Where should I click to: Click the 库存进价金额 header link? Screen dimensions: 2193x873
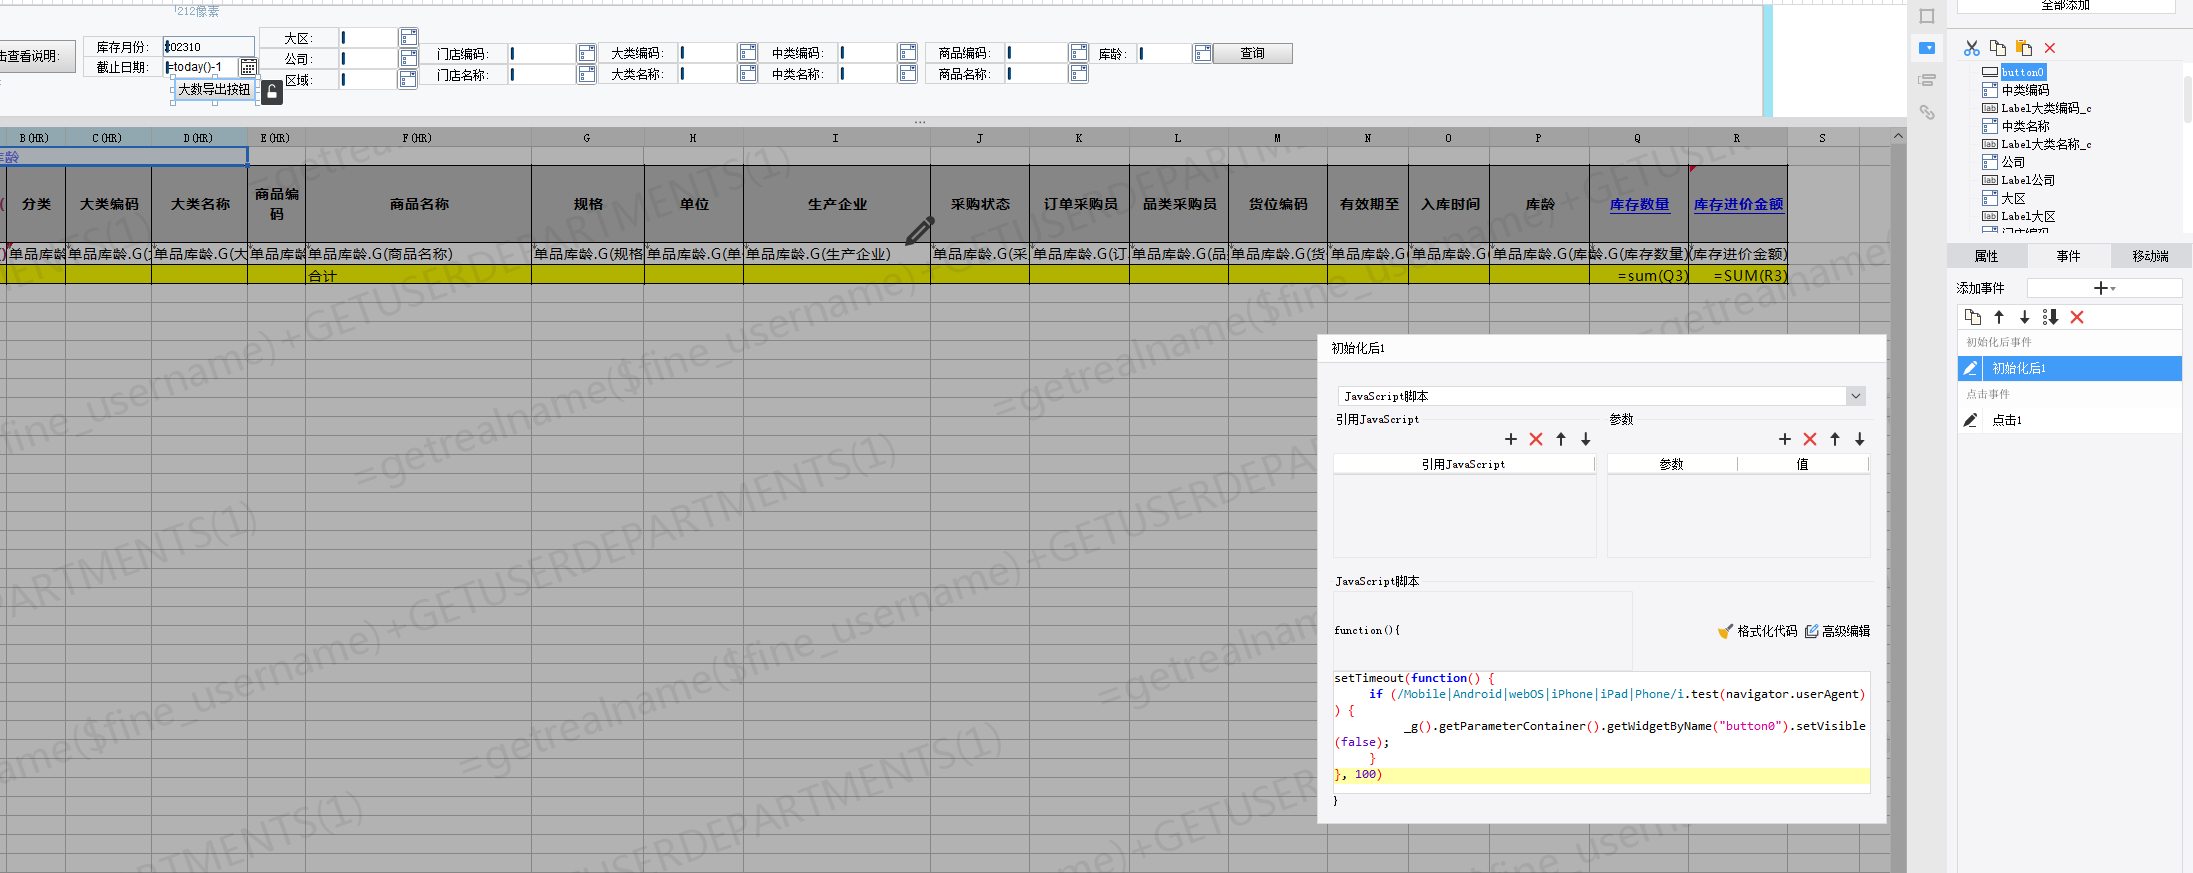[1738, 204]
